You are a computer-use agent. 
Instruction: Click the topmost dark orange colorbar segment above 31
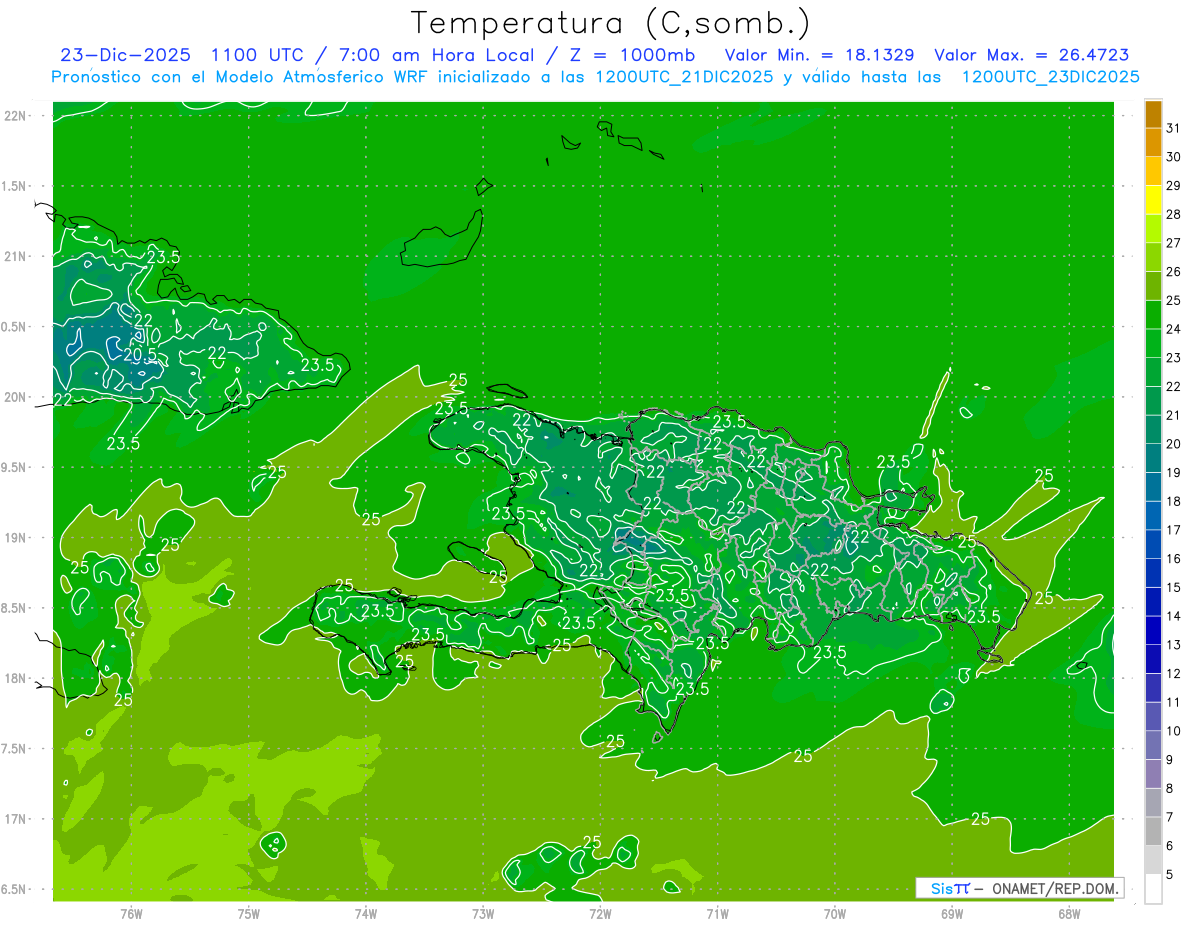[1153, 114]
